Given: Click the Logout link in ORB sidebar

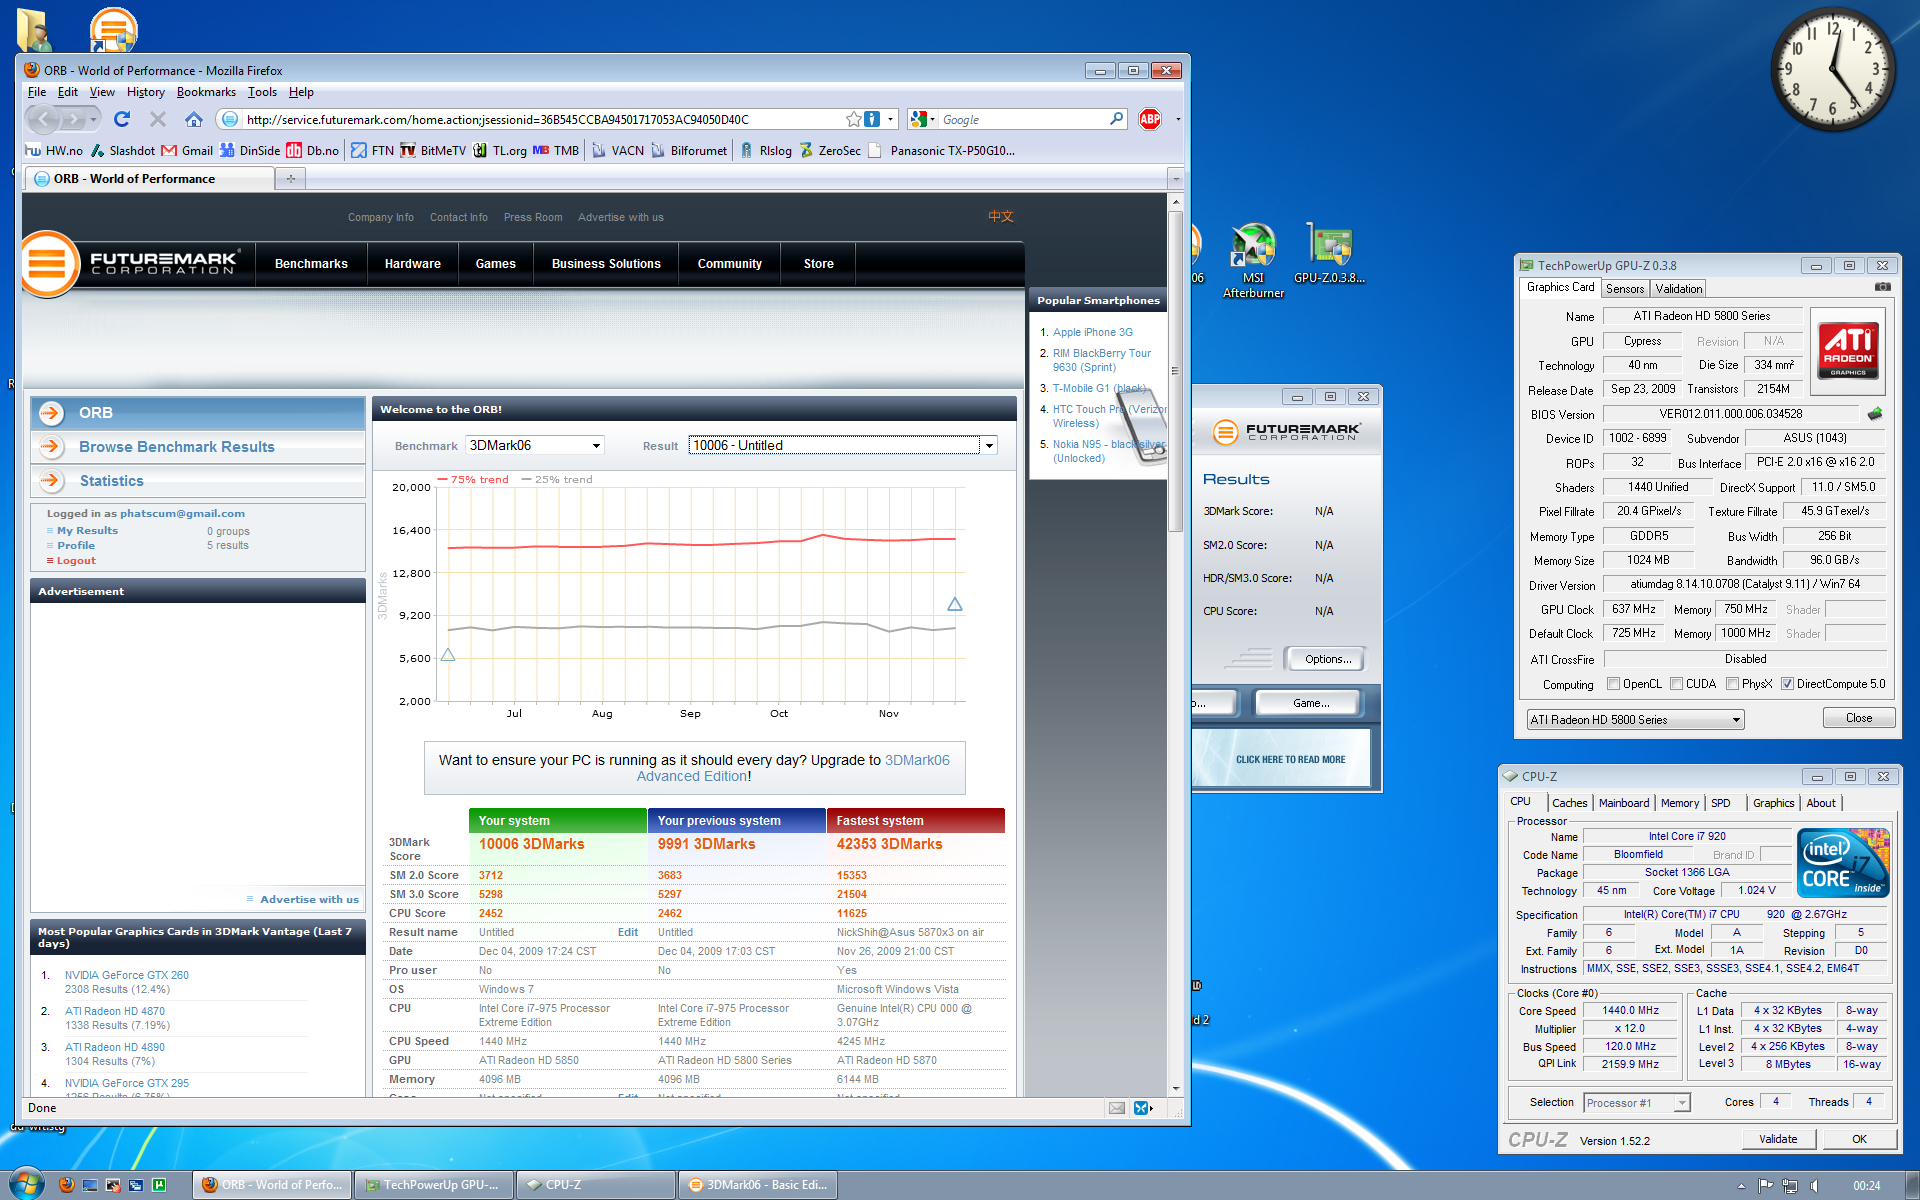Looking at the screenshot, I should click(x=76, y=561).
